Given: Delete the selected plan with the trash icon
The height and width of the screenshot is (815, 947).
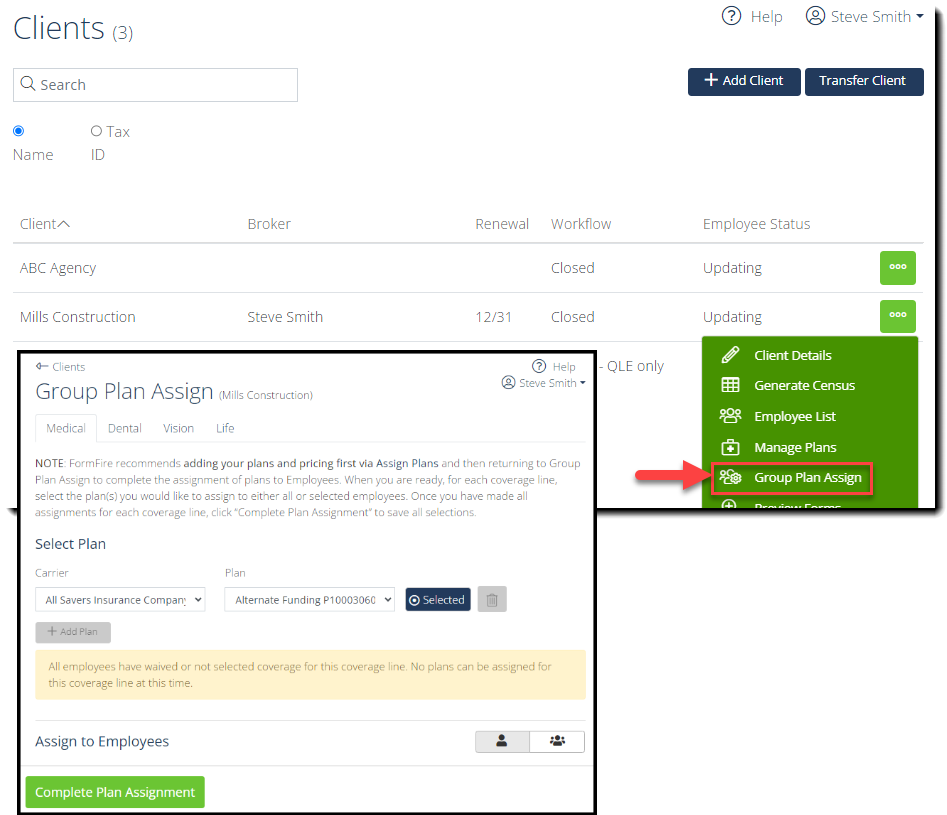Looking at the screenshot, I should pyautogui.click(x=491, y=599).
